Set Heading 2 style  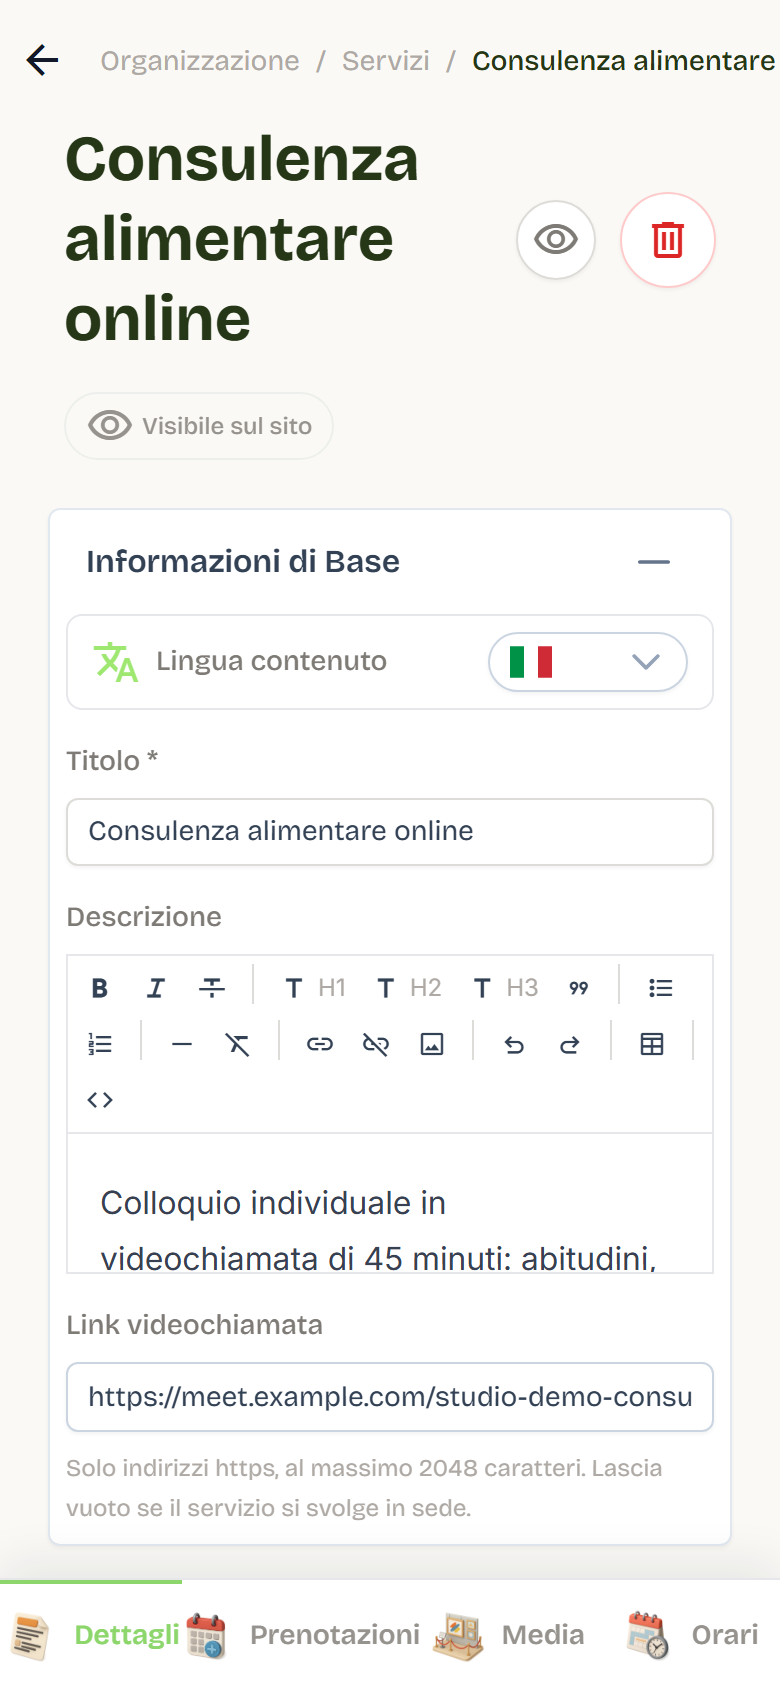408,988
